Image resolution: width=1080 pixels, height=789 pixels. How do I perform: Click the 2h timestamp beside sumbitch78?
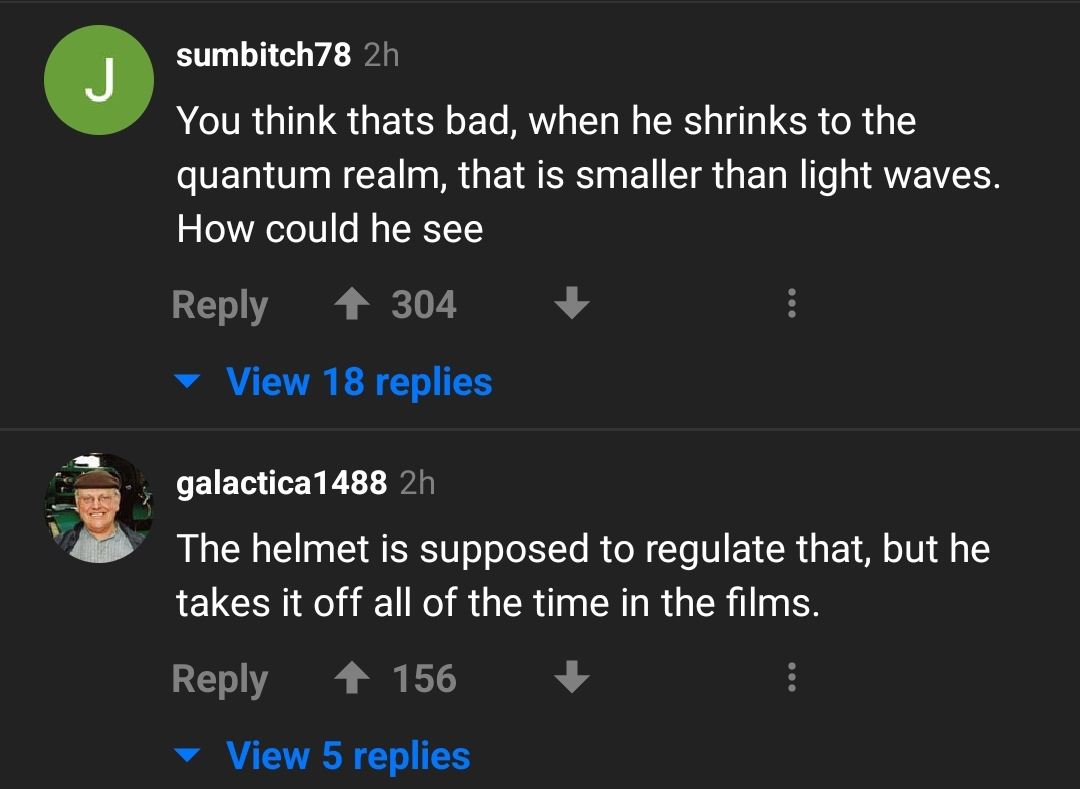point(381,55)
